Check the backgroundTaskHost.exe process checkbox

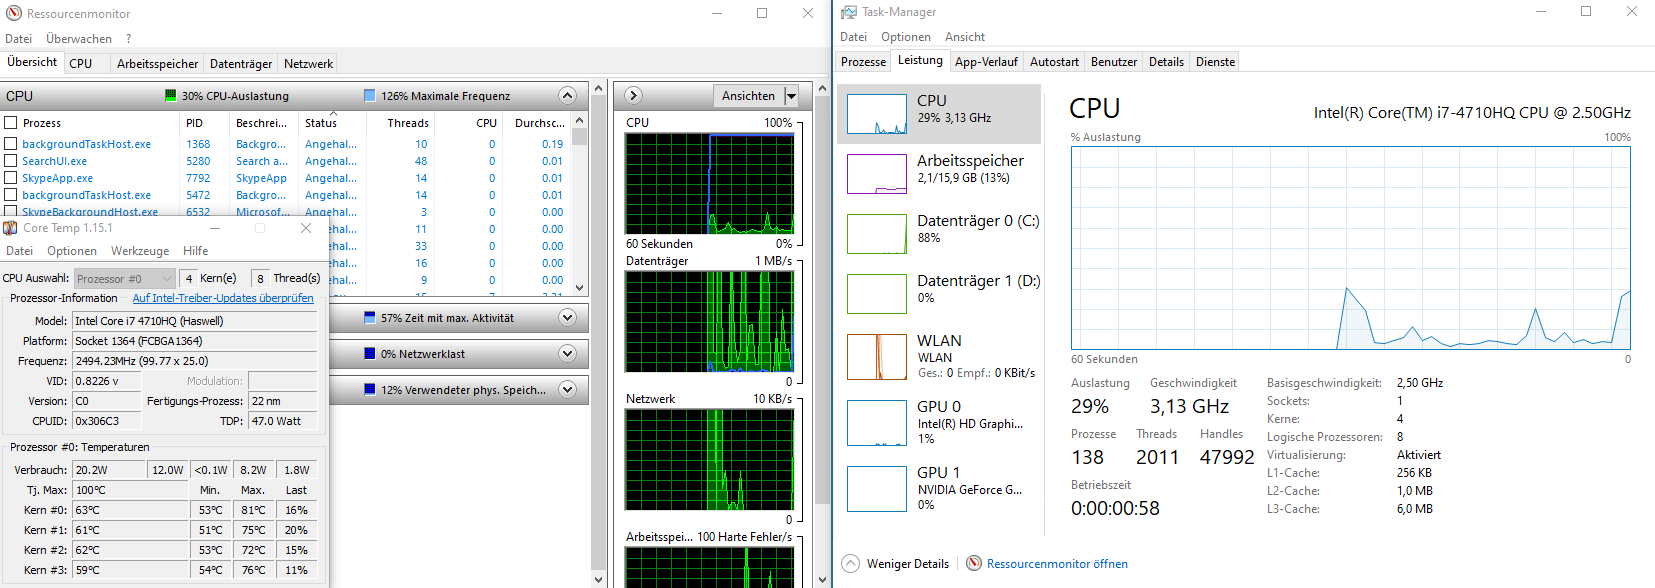[x=11, y=144]
